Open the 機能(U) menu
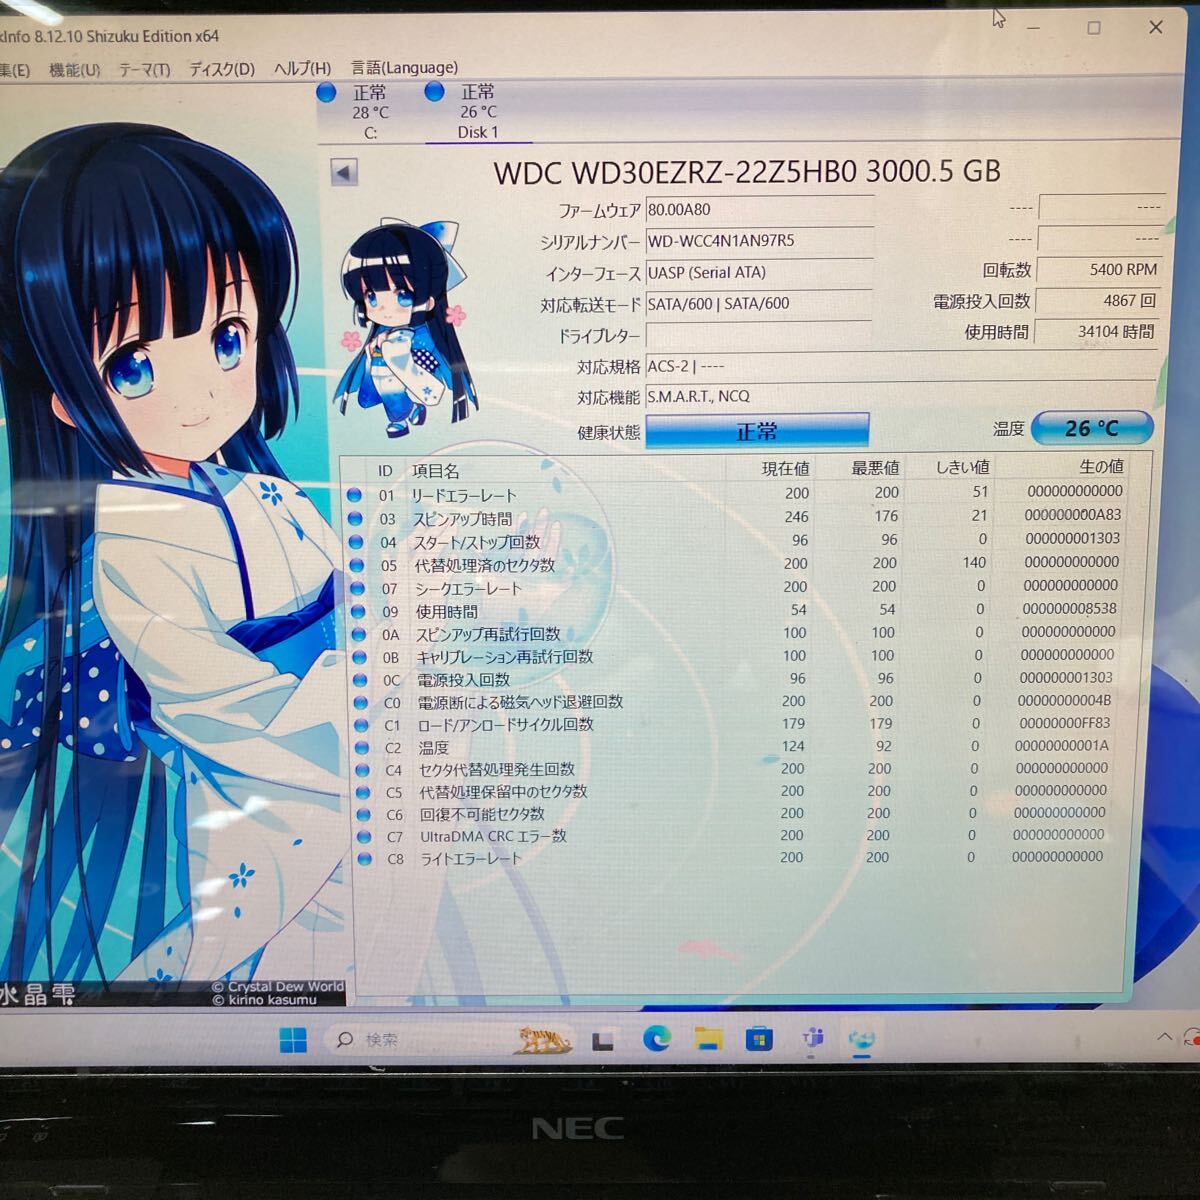Image resolution: width=1200 pixels, height=1200 pixels. click(75, 69)
